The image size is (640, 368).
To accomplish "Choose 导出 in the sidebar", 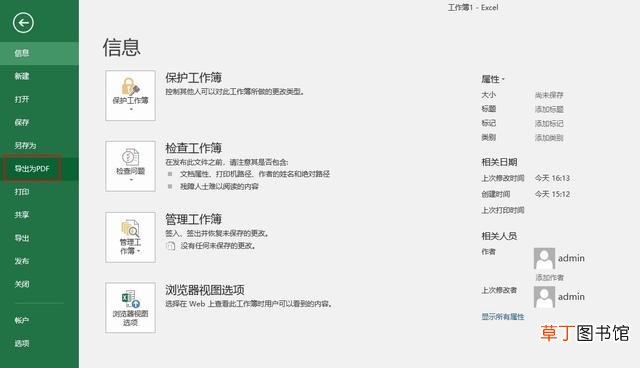I will (39, 238).
